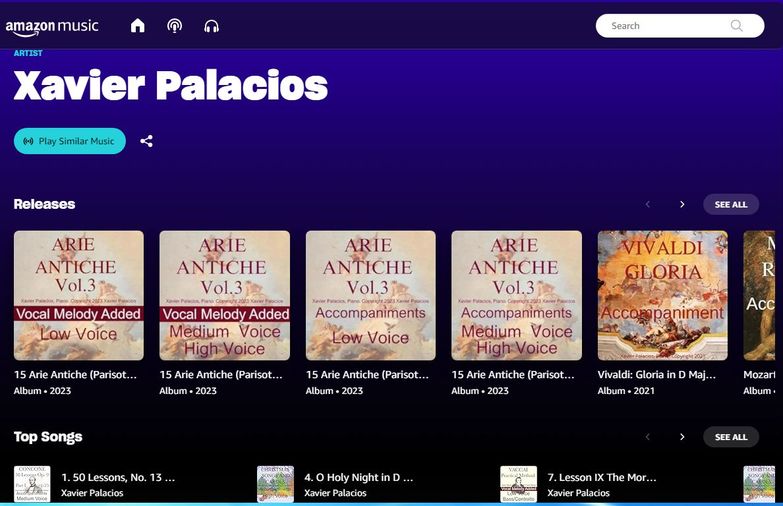The image size is (783, 506).
Task: Click song title 1. 50 Lessons, No. 13
Action: [118, 478]
